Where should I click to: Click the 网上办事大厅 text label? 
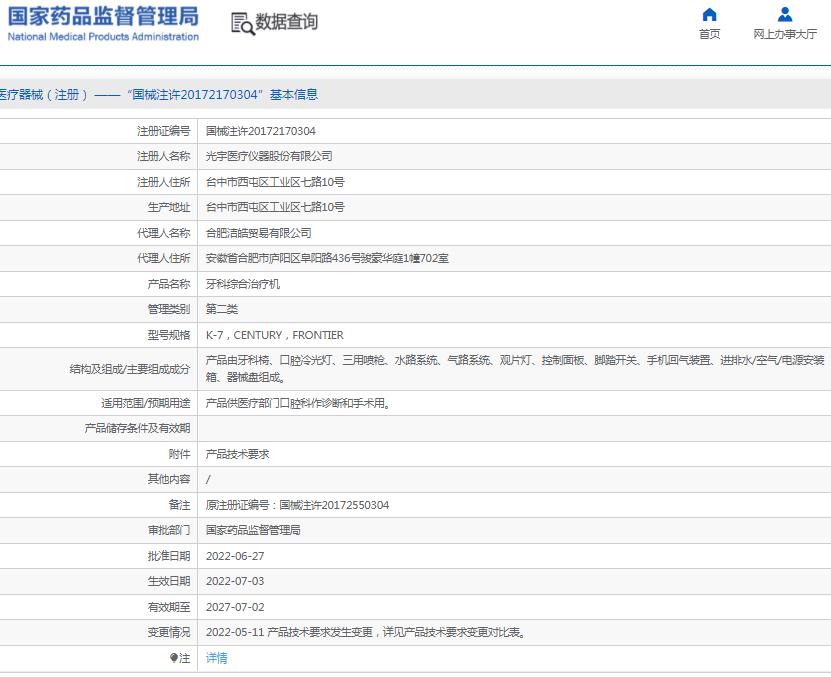click(x=785, y=34)
